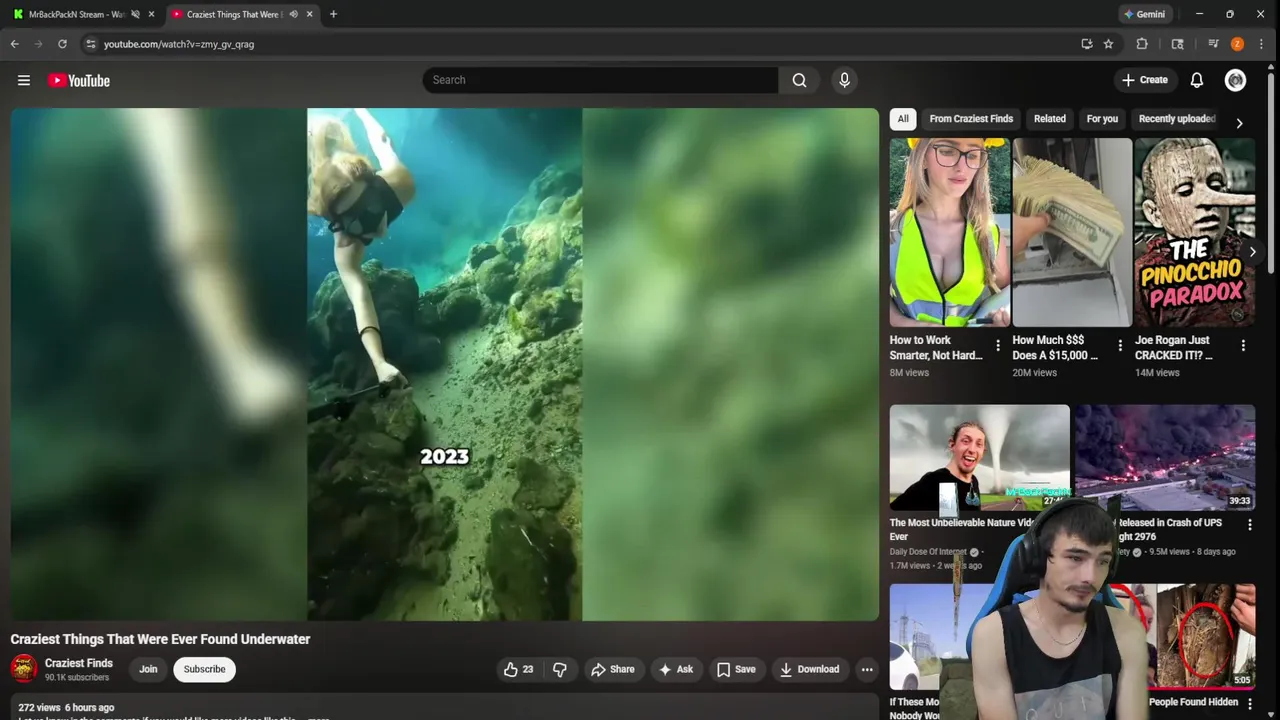
Task: Open options for How Much $$$ short
Action: click(1120, 346)
